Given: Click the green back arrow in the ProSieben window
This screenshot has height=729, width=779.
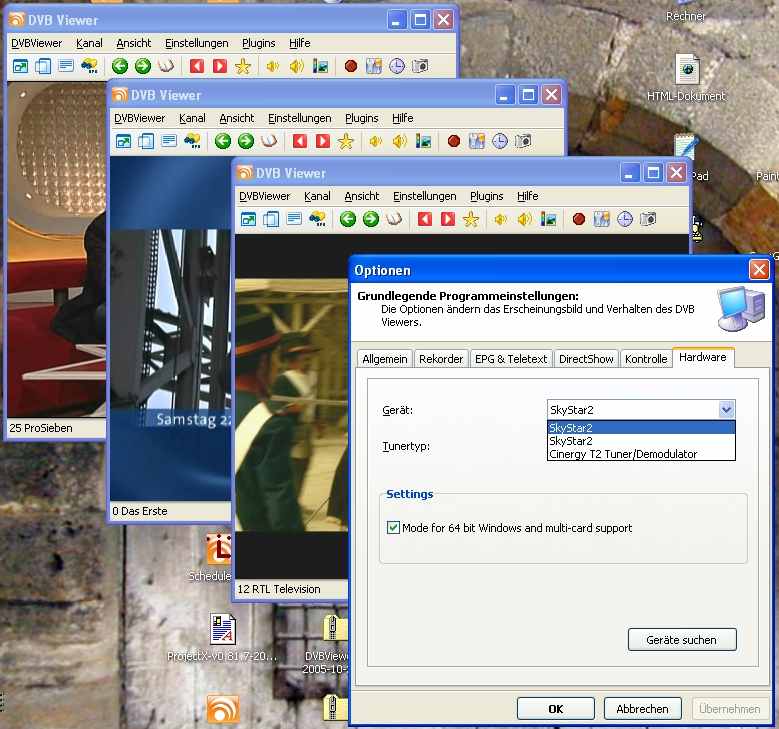Looking at the screenshot, I should point(120,66).
